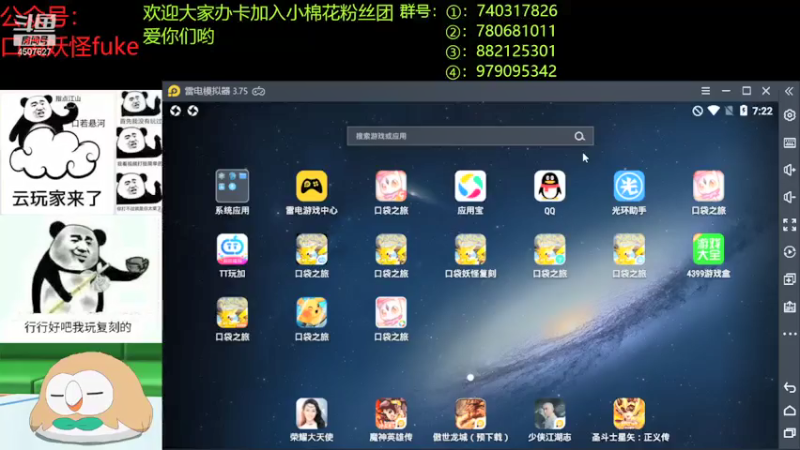Image resolution: width=800 pixels, height=450 pixels.
Task: Minimize the emulator window
Action: (726, 91)
